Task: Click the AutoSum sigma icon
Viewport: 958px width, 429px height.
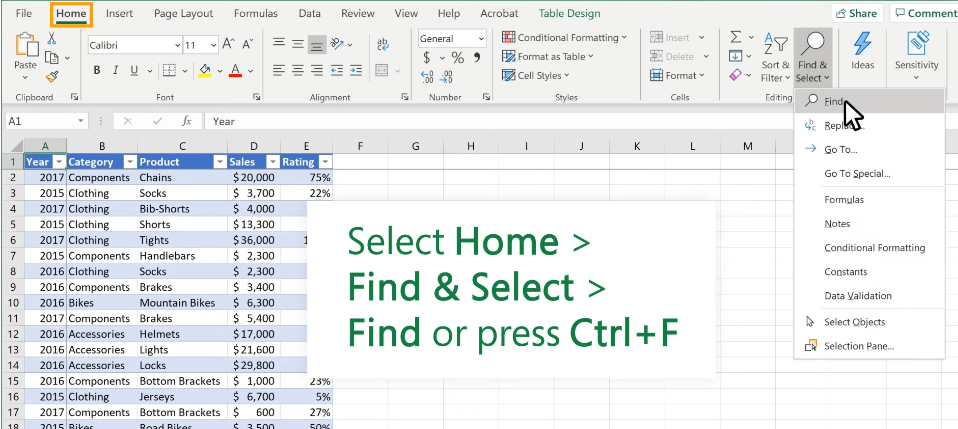Action: 735,38
